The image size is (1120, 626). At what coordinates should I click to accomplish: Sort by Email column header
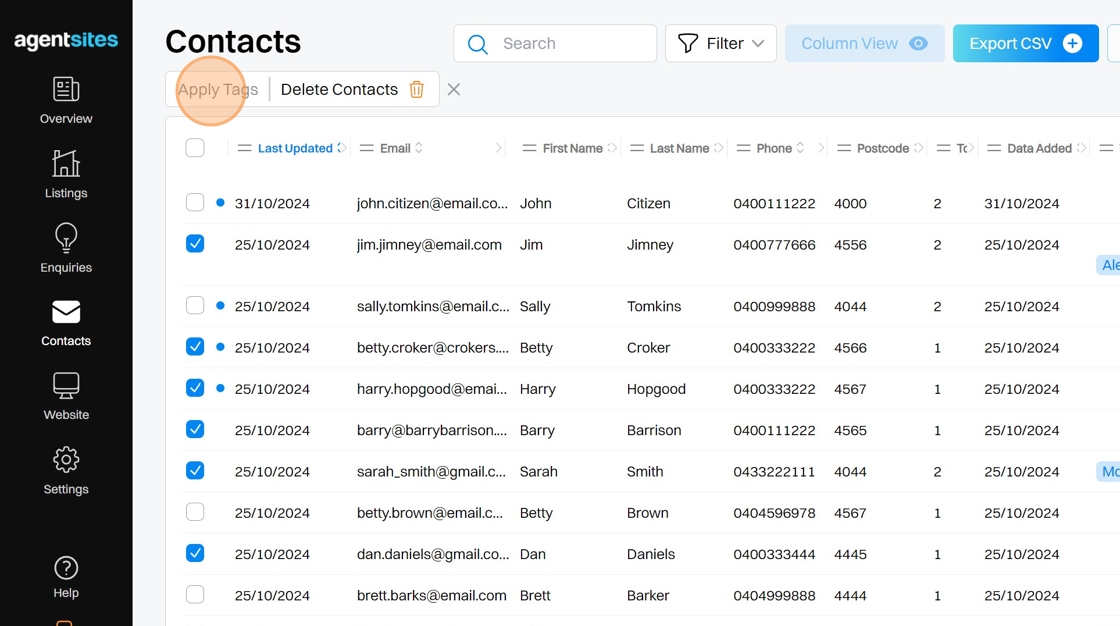coord(396,148)
